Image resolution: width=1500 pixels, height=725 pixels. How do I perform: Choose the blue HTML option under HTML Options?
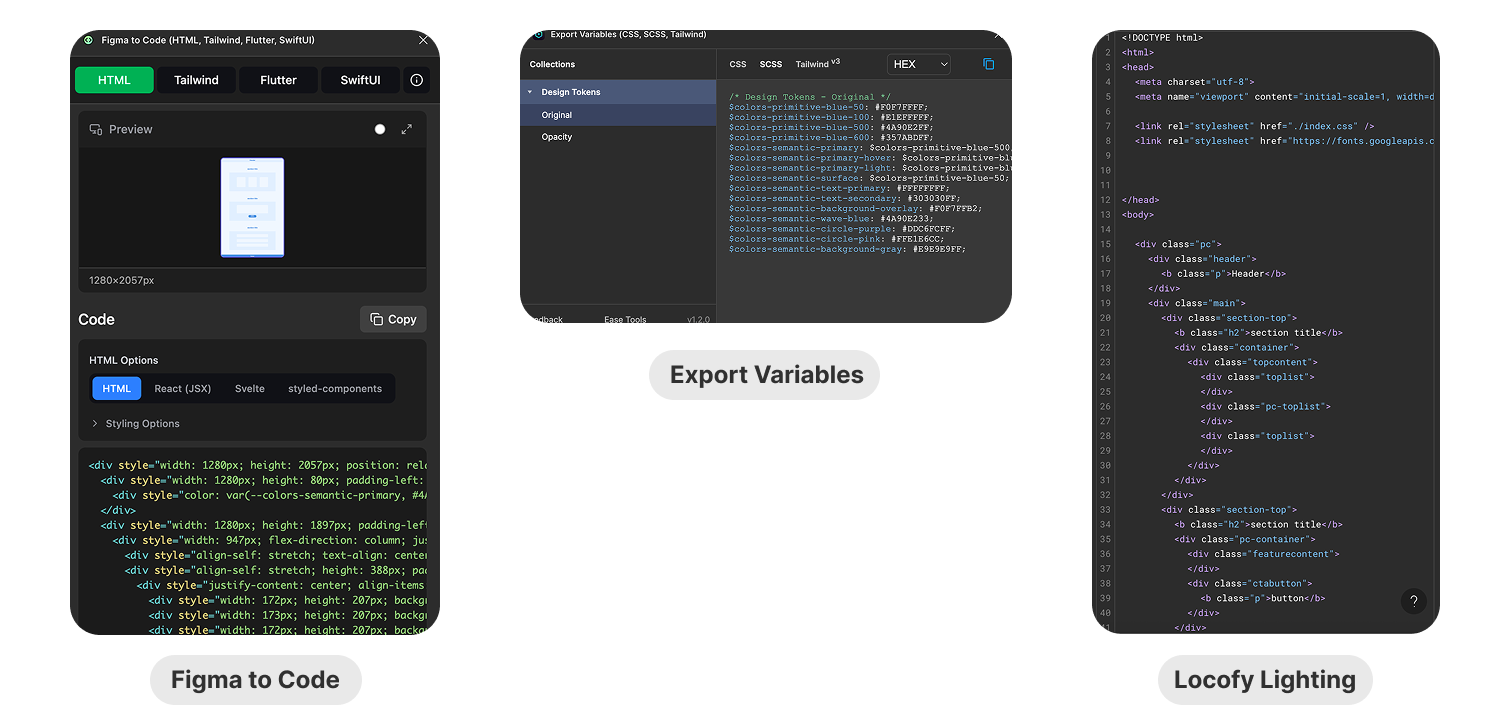117,389
